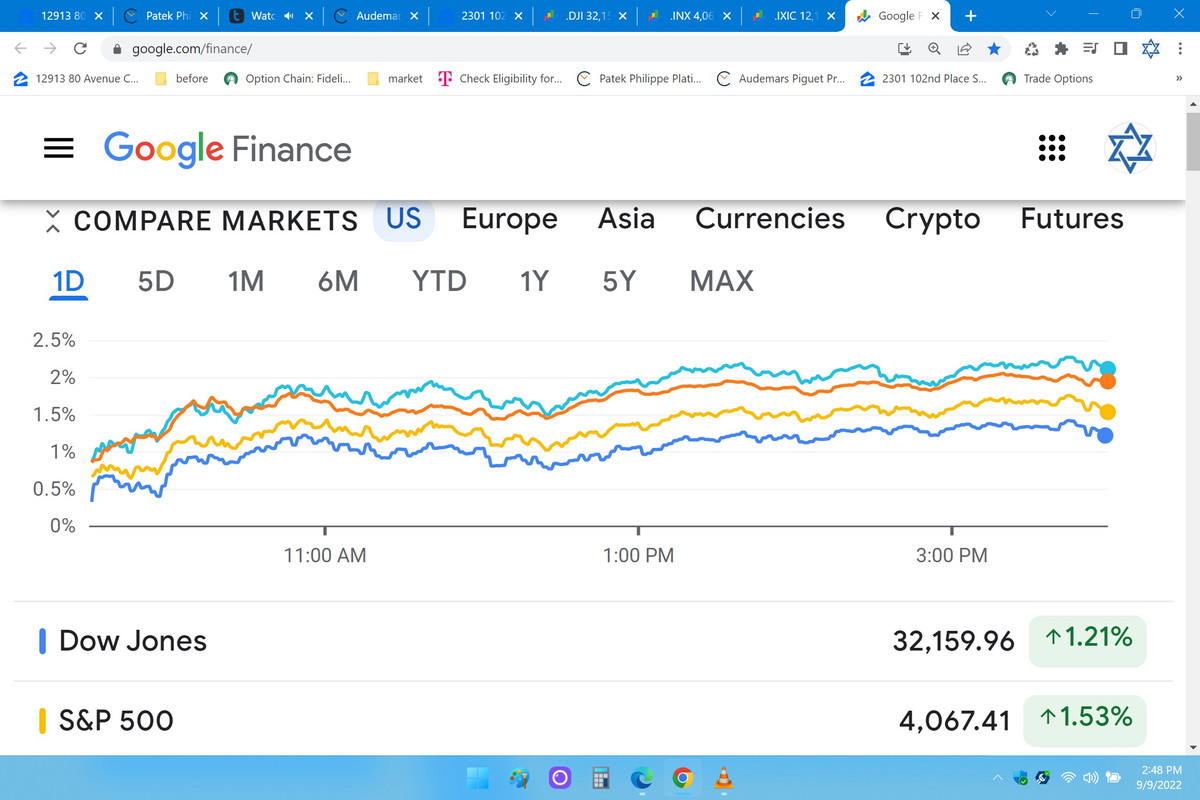Open the Calculator from the taskbar

[x=601, y=777]
